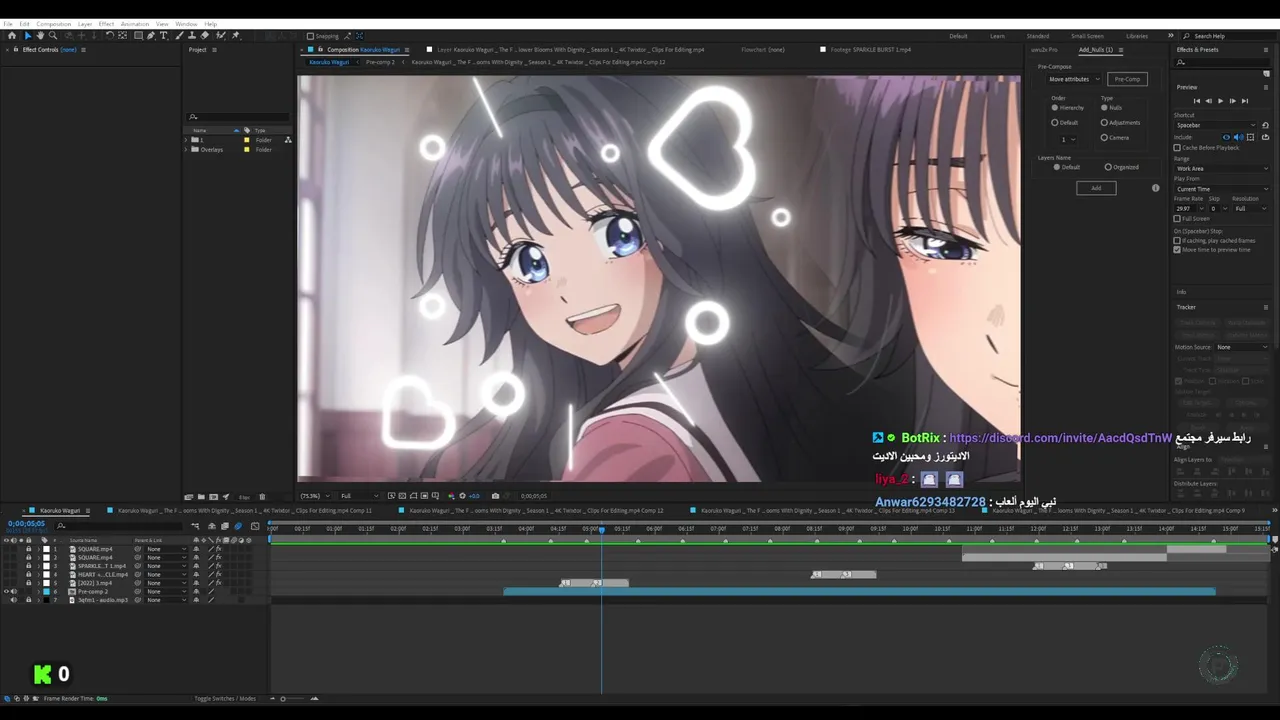Select the Organized layers name option
Screen dimensions: 1280x720
pos(1108,167)
